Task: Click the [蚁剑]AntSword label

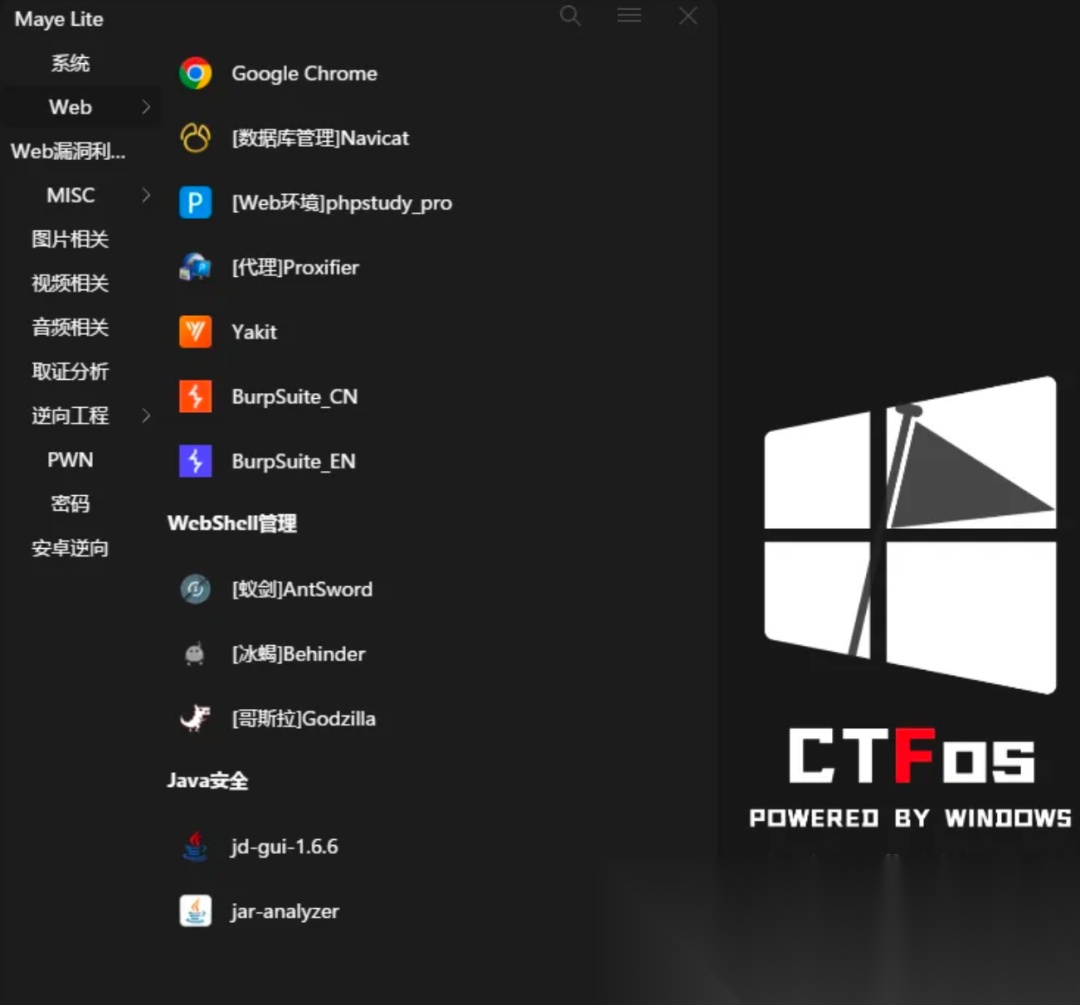Action: 302,589
